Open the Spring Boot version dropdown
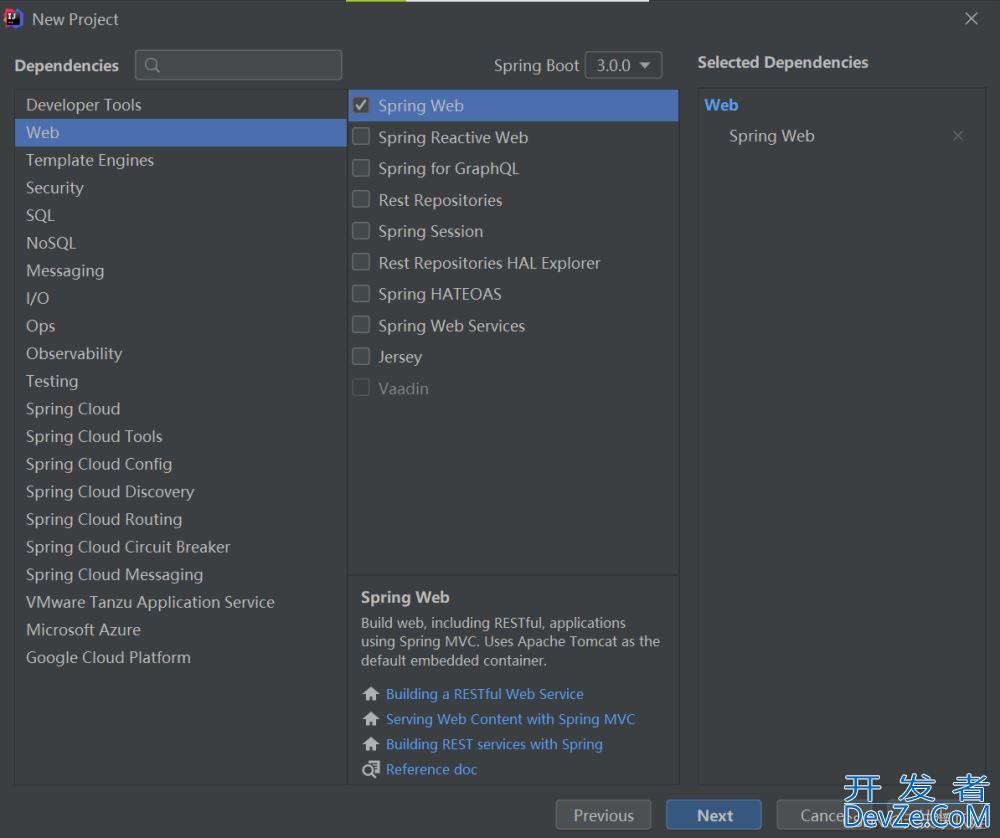The height and width of the screenshot is (838, 1000). (623, 65)
